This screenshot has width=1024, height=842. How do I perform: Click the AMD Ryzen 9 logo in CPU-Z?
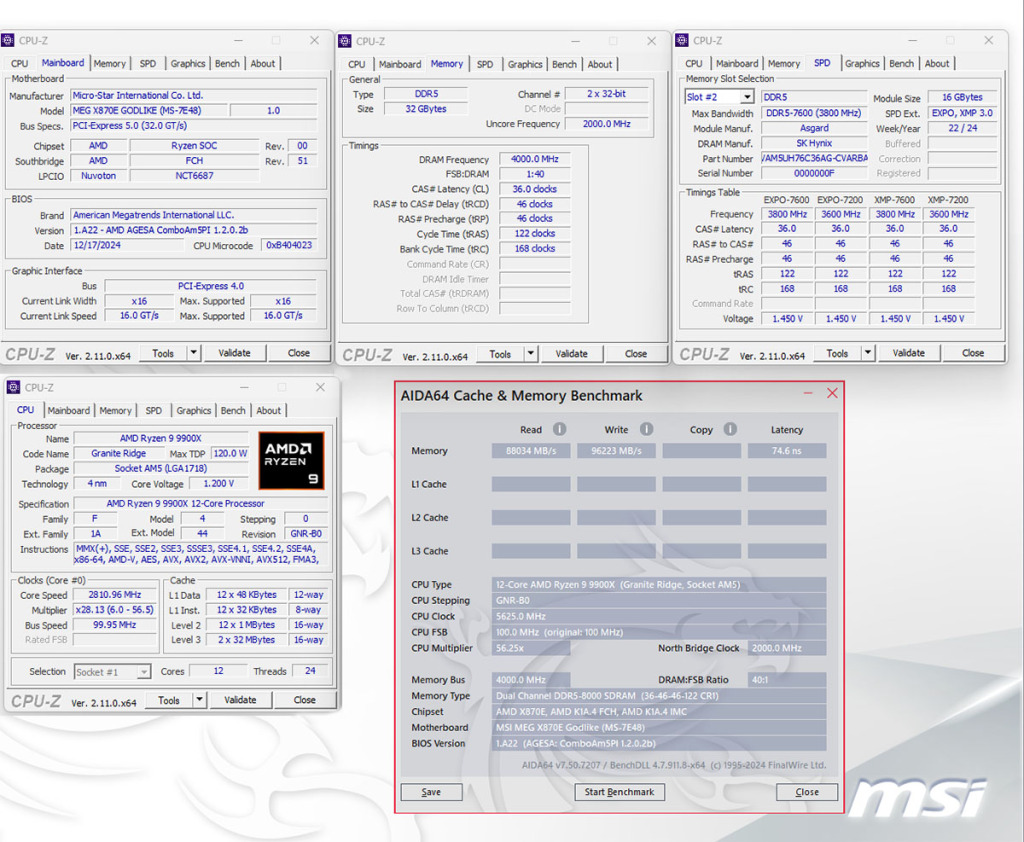pyautogui.click(x=291, y=461)
